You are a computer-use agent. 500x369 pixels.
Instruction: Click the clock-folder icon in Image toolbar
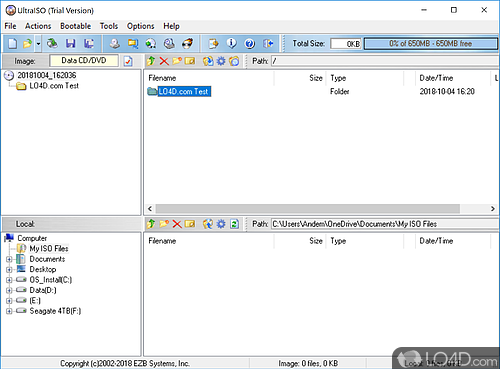234,61
